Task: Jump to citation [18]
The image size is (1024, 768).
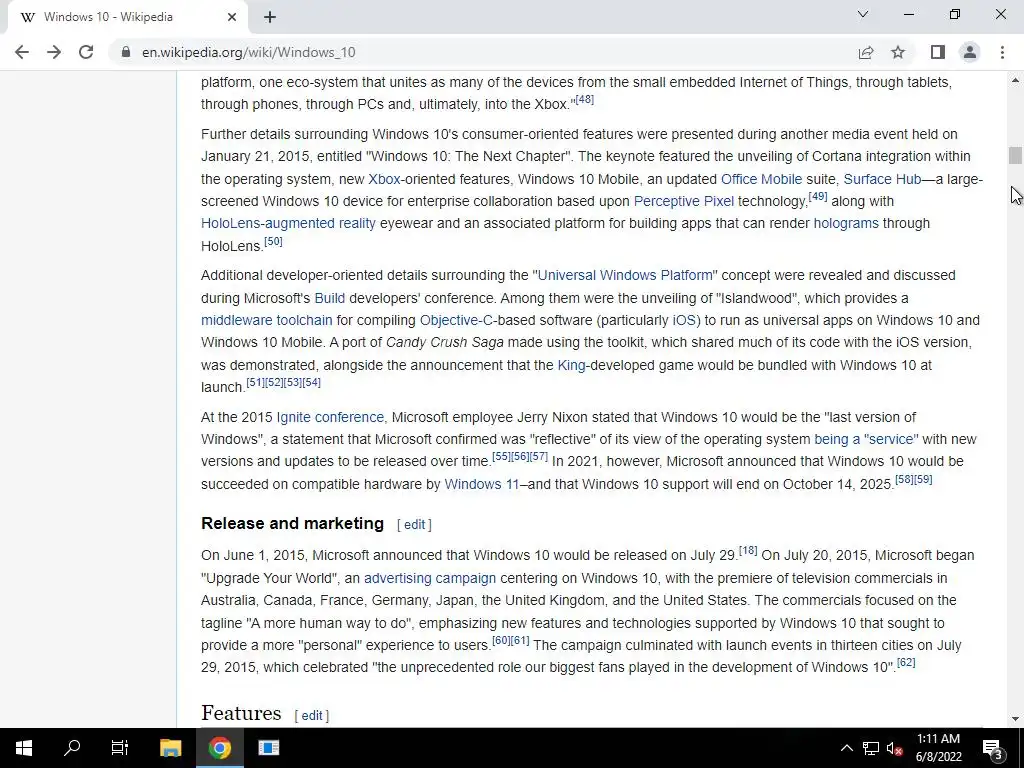Action: (x=748, y=551)
